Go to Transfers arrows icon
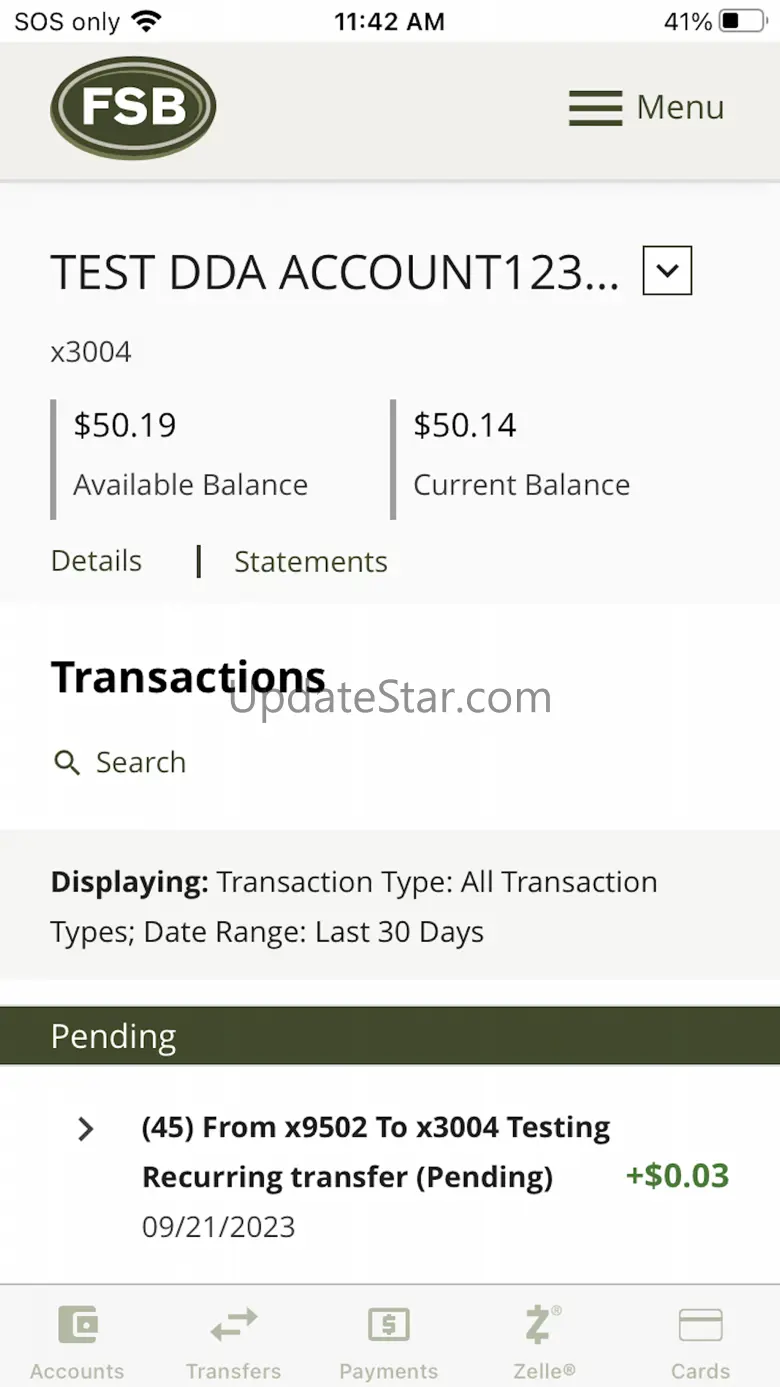The height and width of the screenshot is (1387, 780). click(x=233, y=1326)
